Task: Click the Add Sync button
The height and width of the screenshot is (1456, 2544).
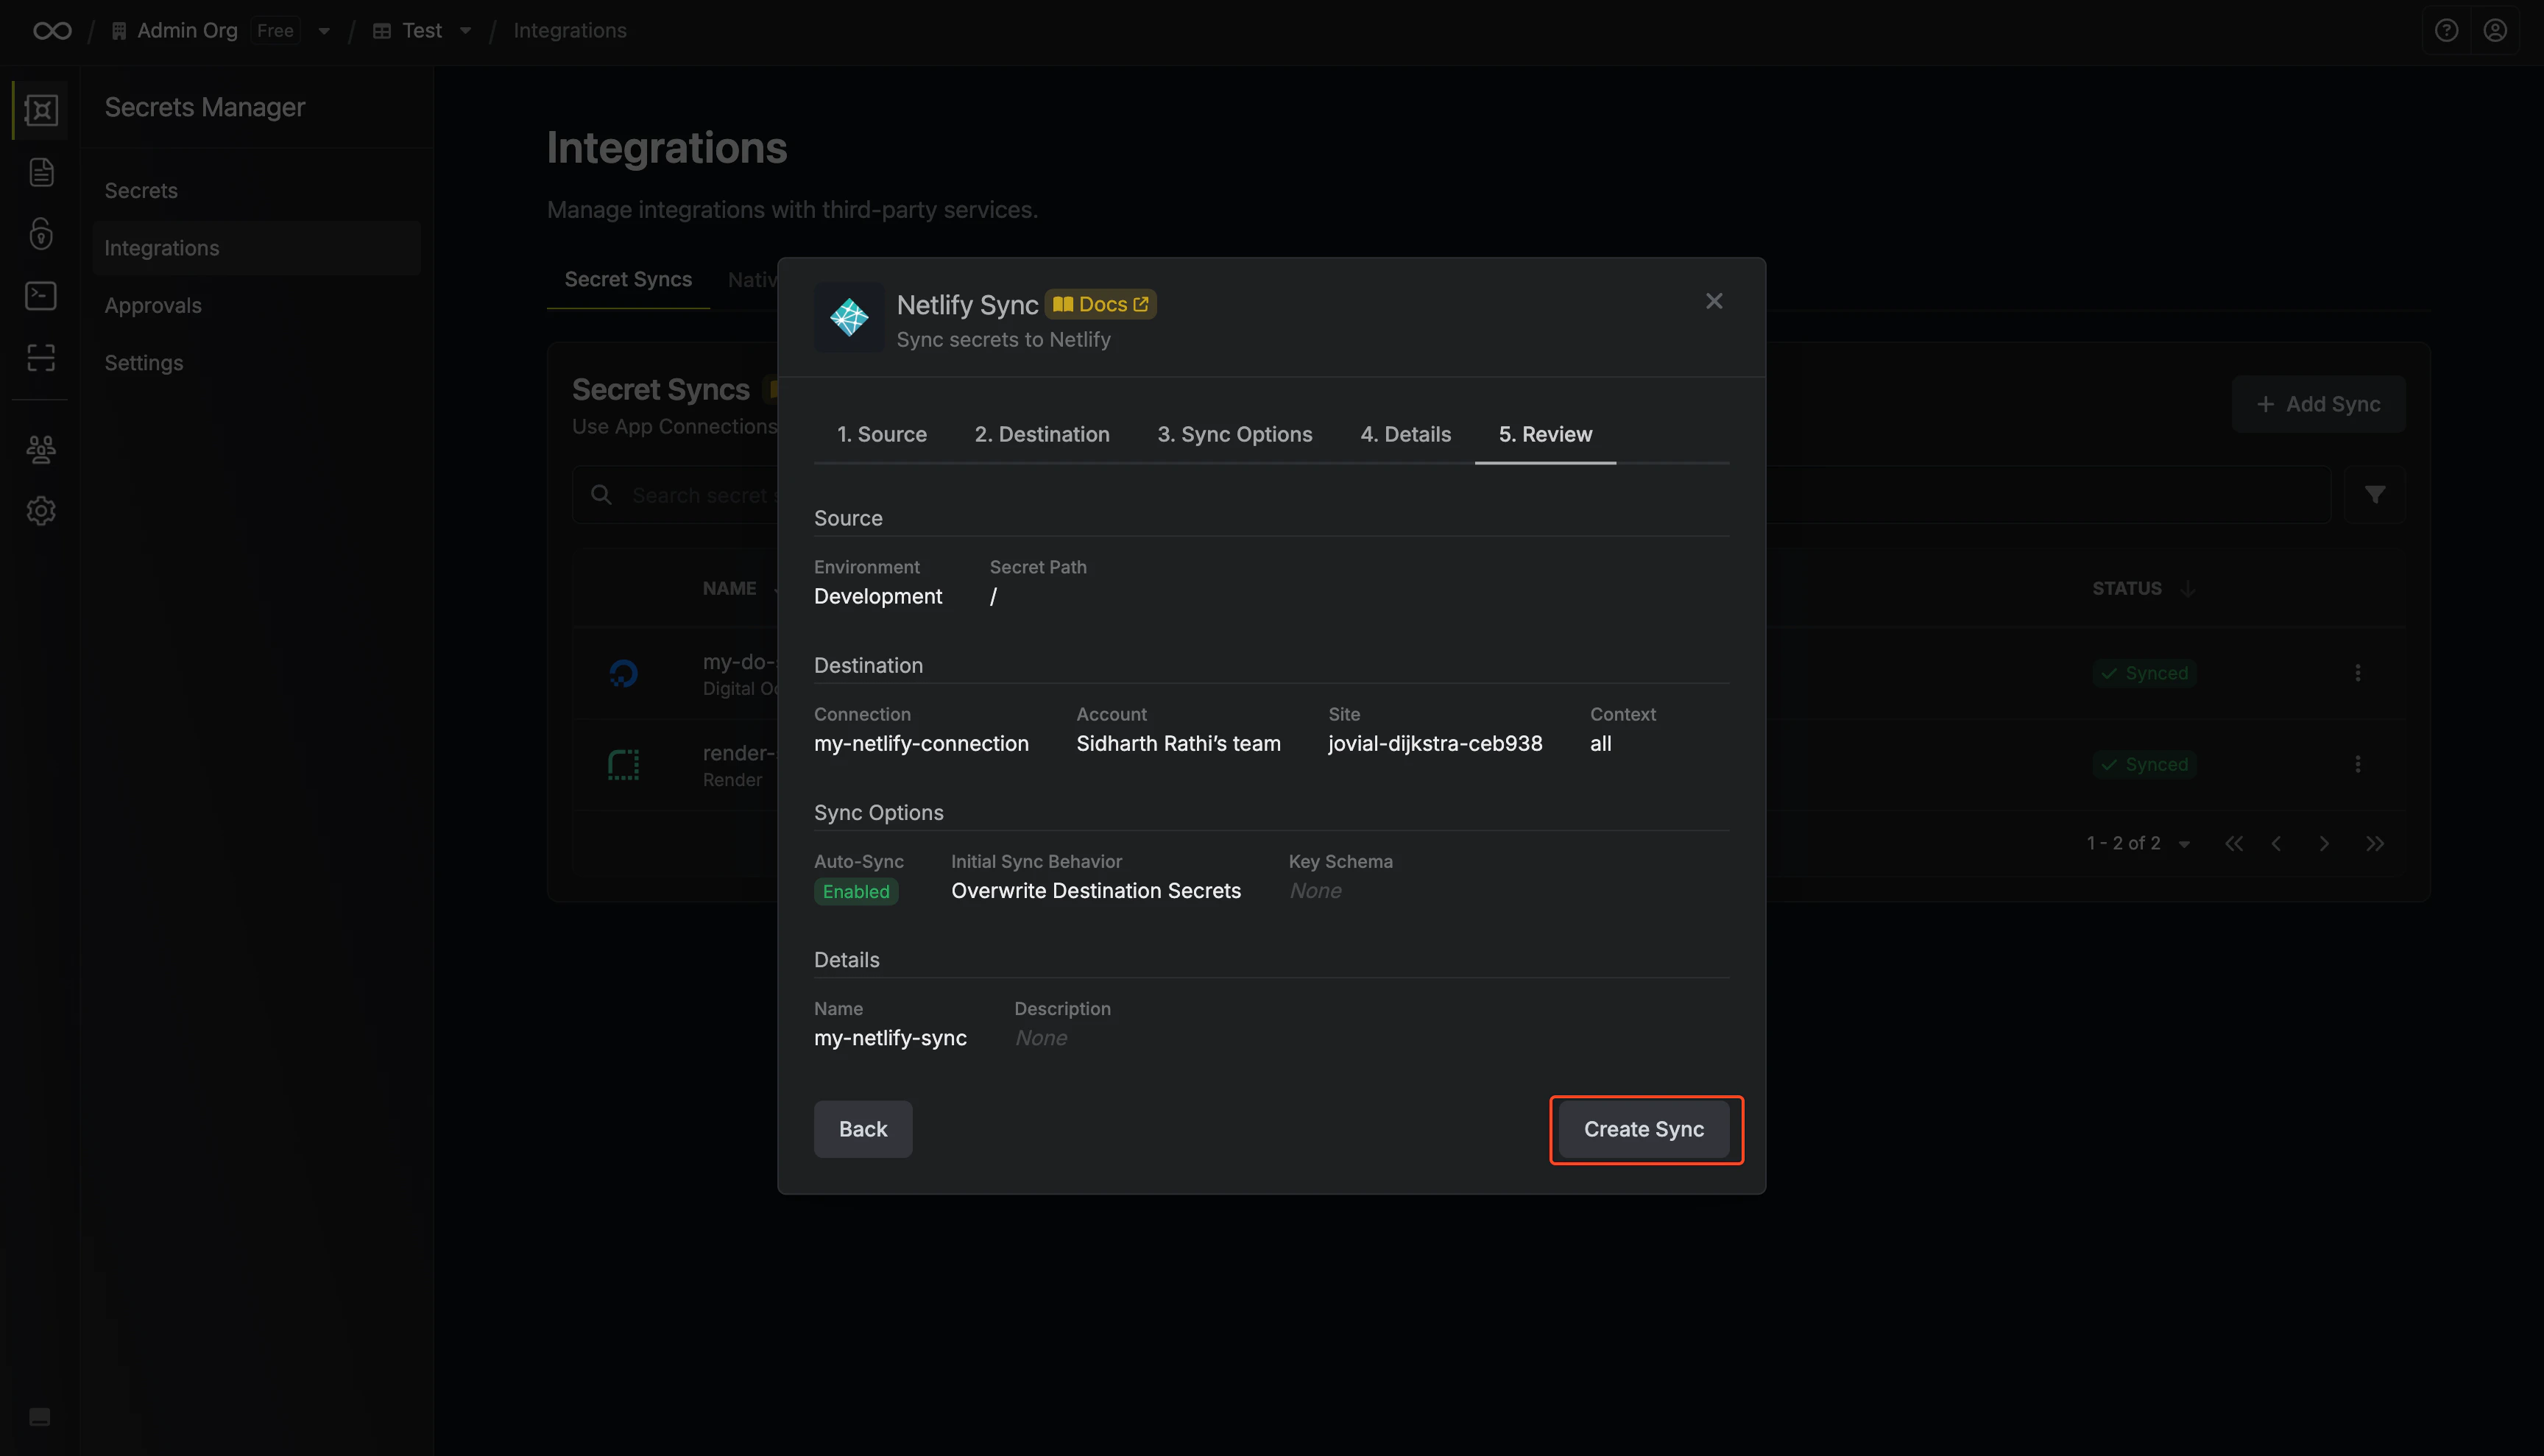Action: [2319, 404]
